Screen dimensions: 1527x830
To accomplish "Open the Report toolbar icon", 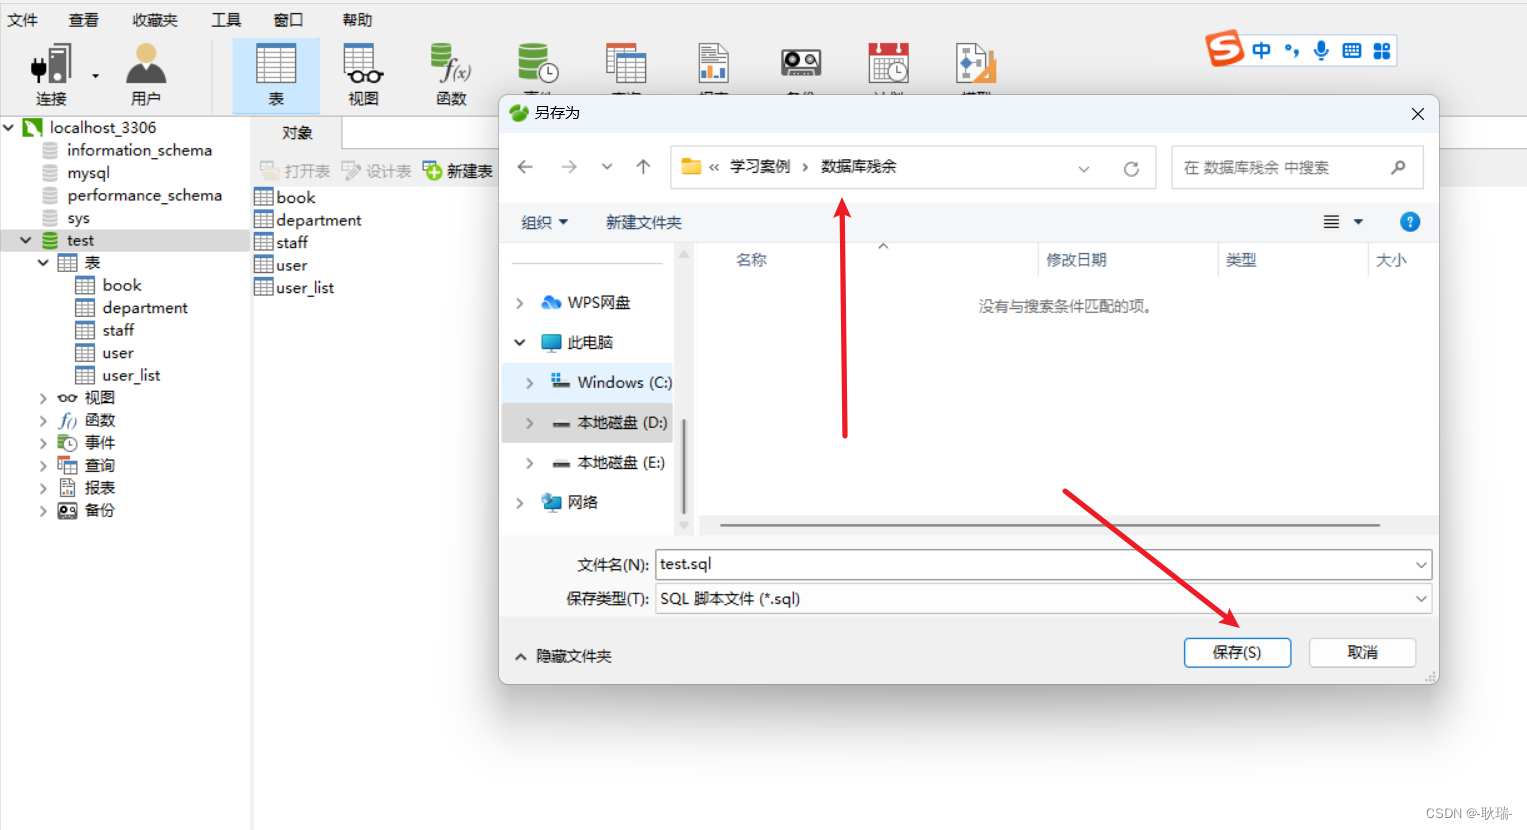I will 713,64.
